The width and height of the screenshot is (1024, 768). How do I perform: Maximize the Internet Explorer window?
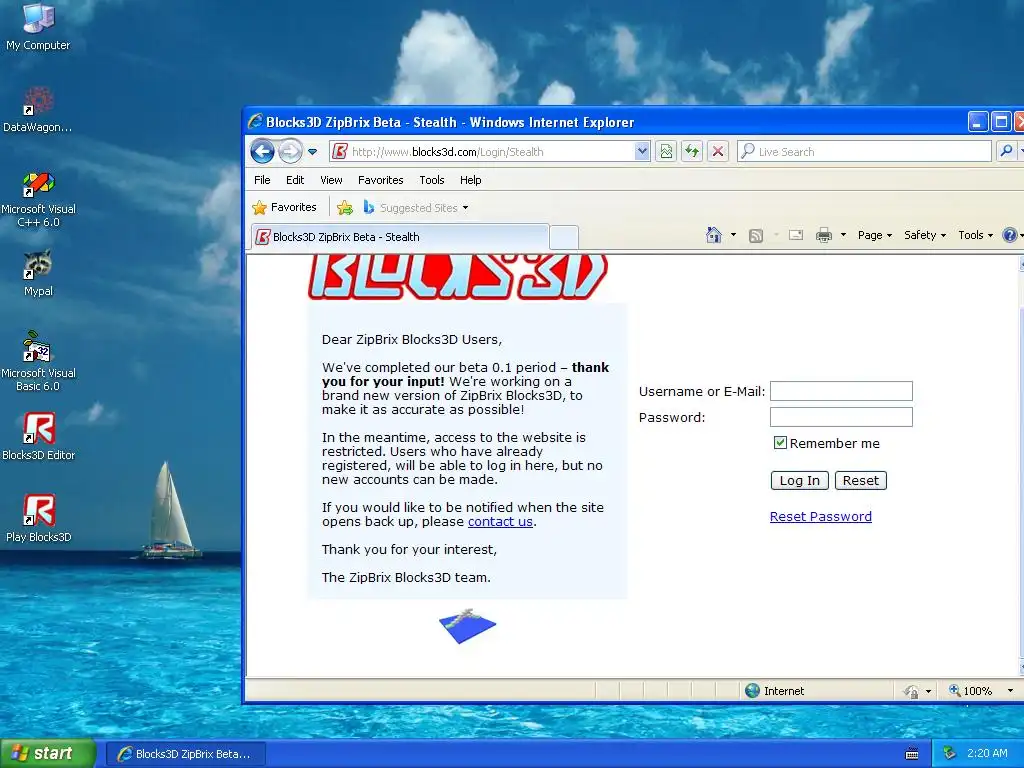(x=1001, y=122)
